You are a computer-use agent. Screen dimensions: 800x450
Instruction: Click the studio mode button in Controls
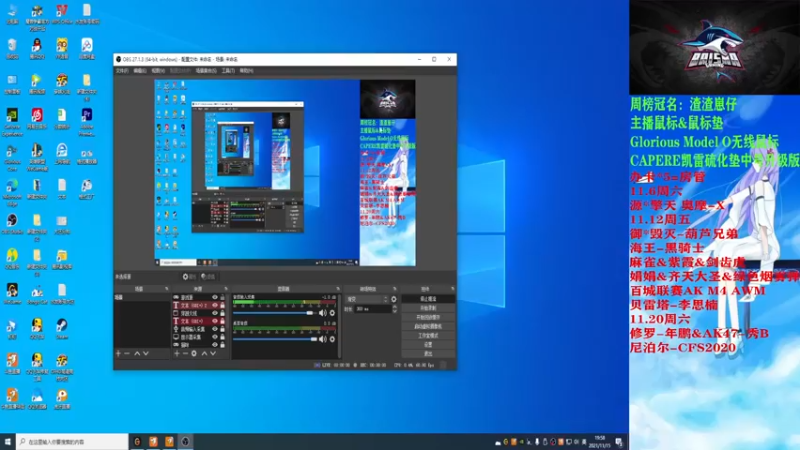428,336
